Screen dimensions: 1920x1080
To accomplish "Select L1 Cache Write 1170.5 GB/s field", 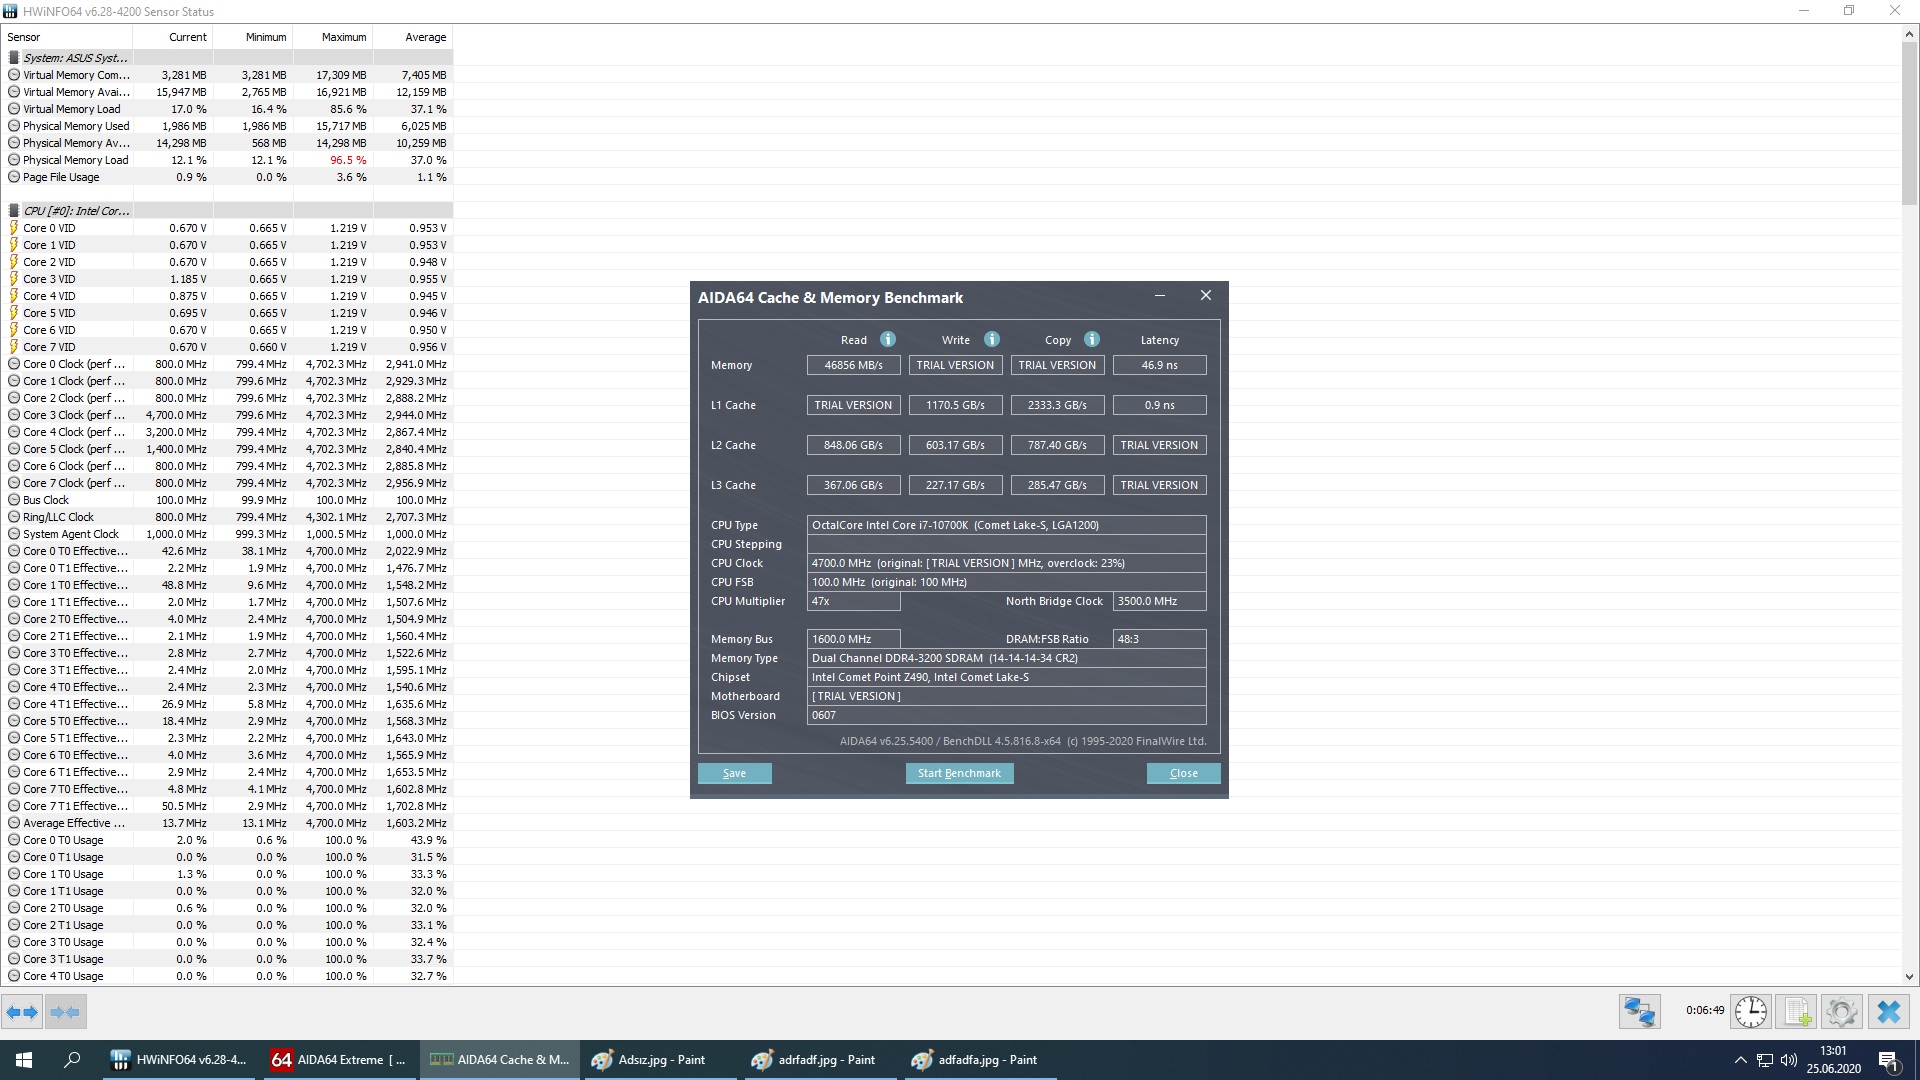I will [x=955, y=405].
